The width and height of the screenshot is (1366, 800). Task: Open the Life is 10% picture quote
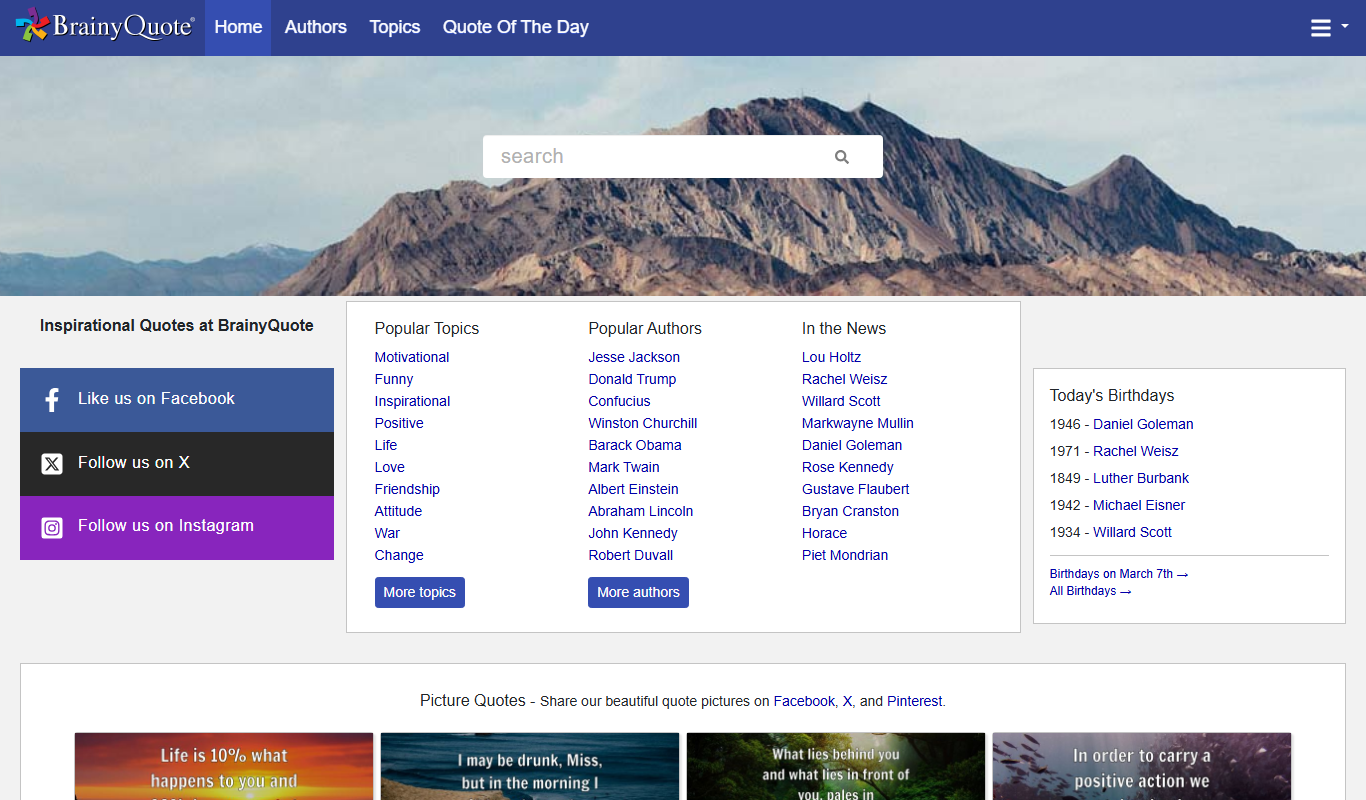click(x=224, y=766)
